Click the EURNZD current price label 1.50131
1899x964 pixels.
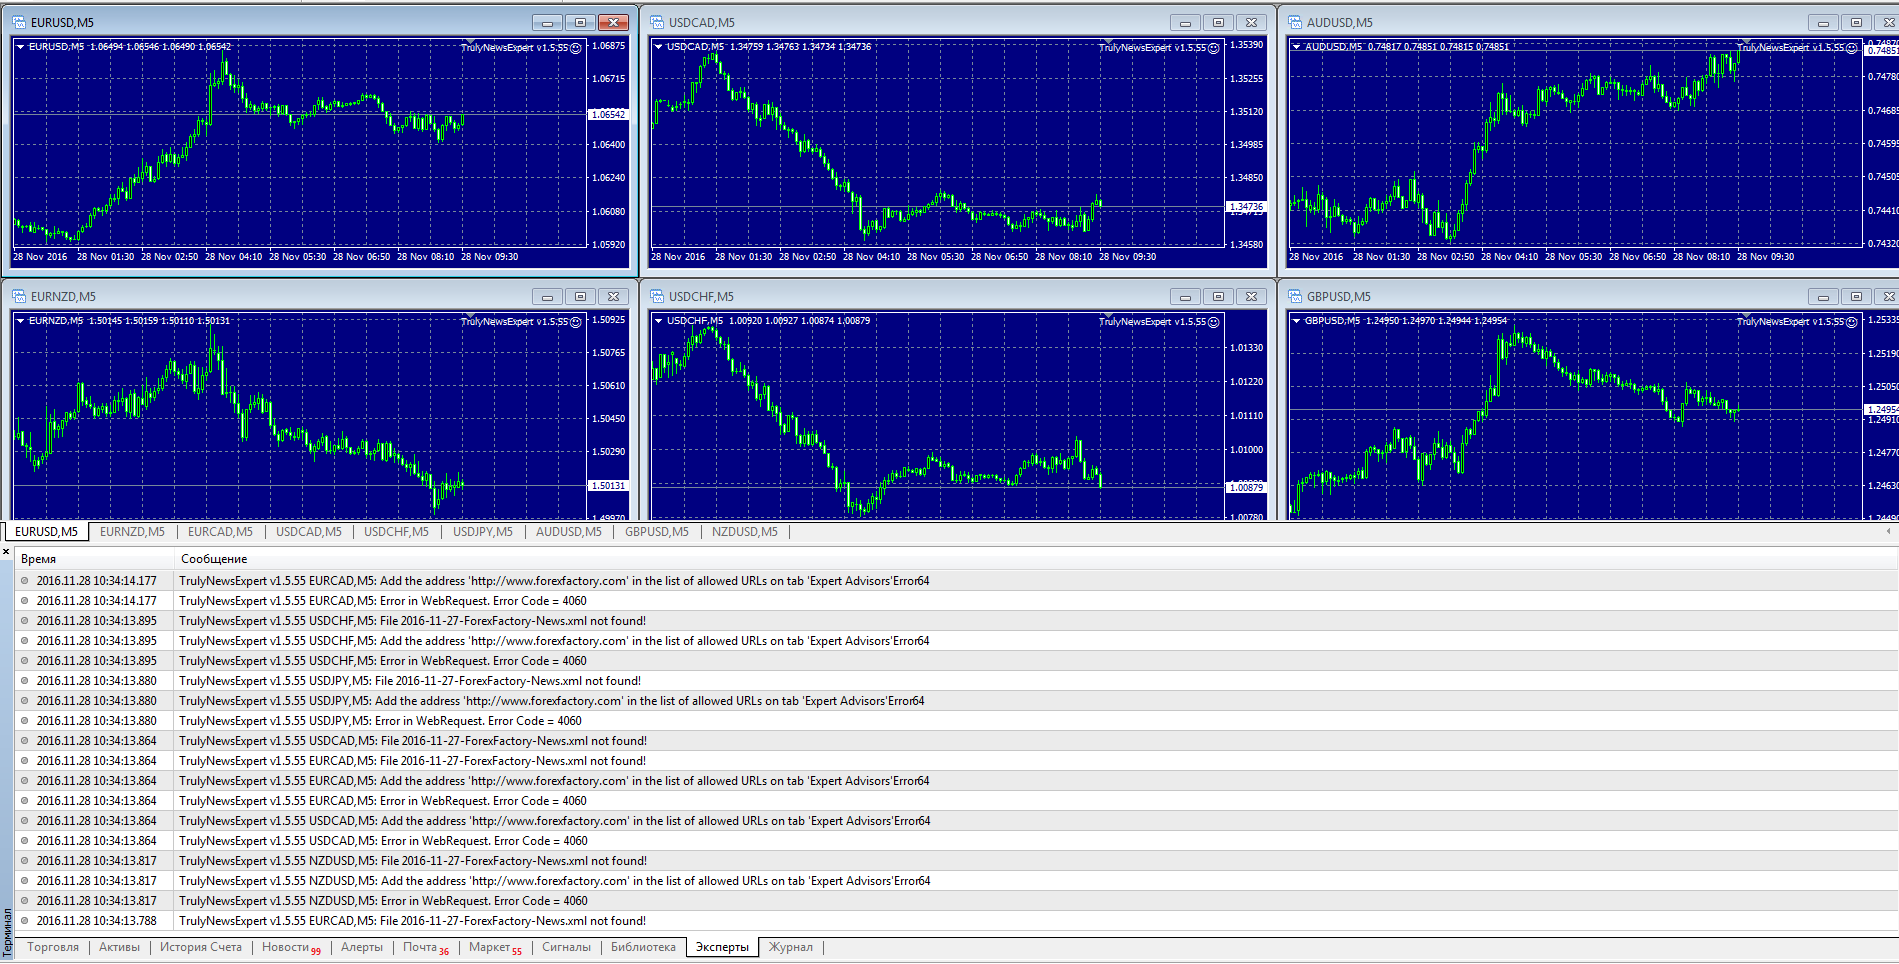607,486
